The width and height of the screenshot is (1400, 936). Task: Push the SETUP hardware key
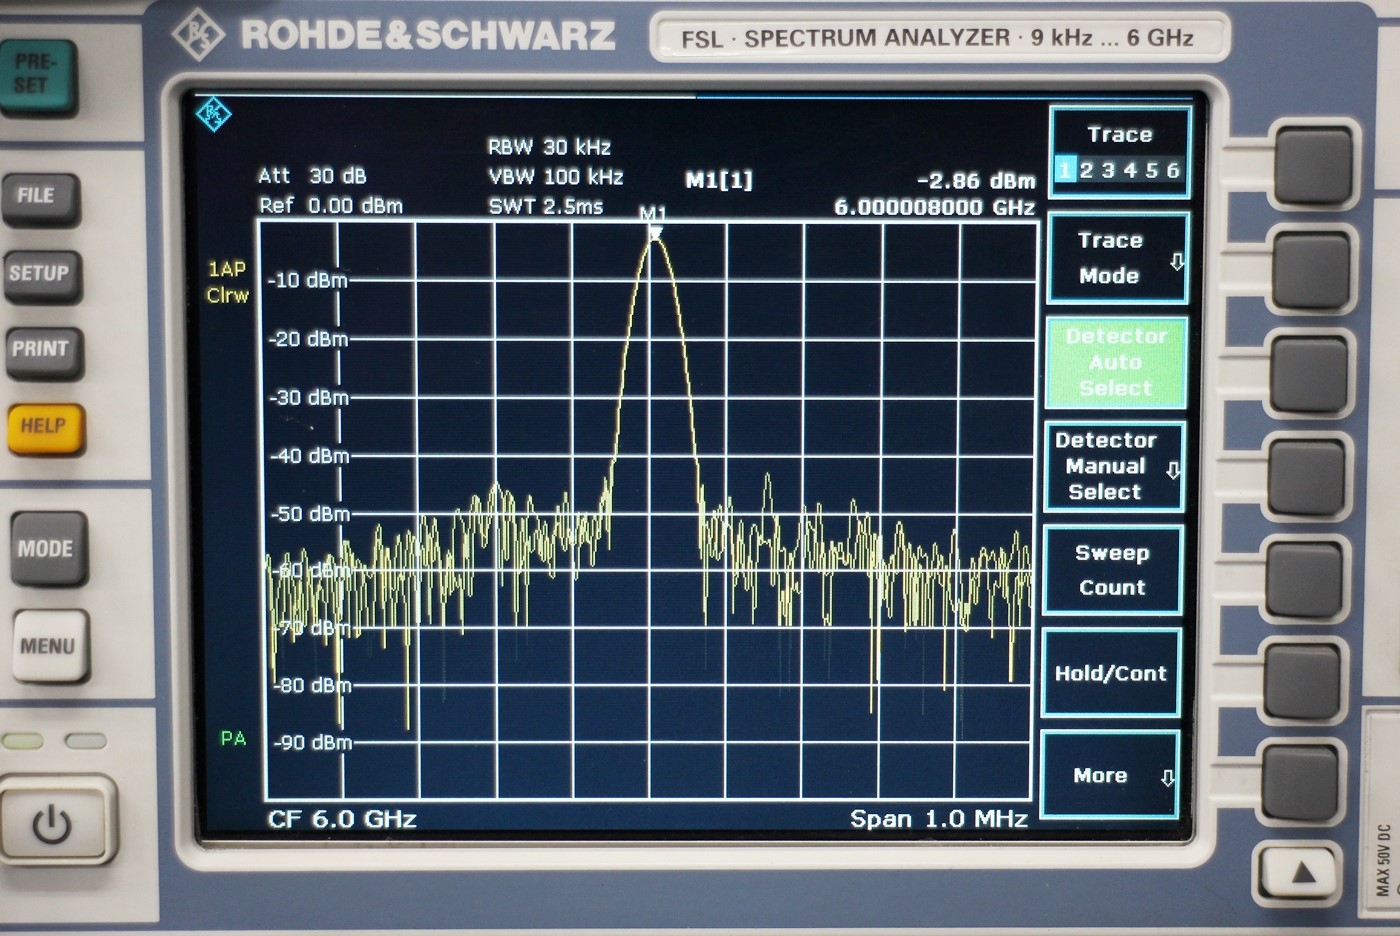click(40, 275)
